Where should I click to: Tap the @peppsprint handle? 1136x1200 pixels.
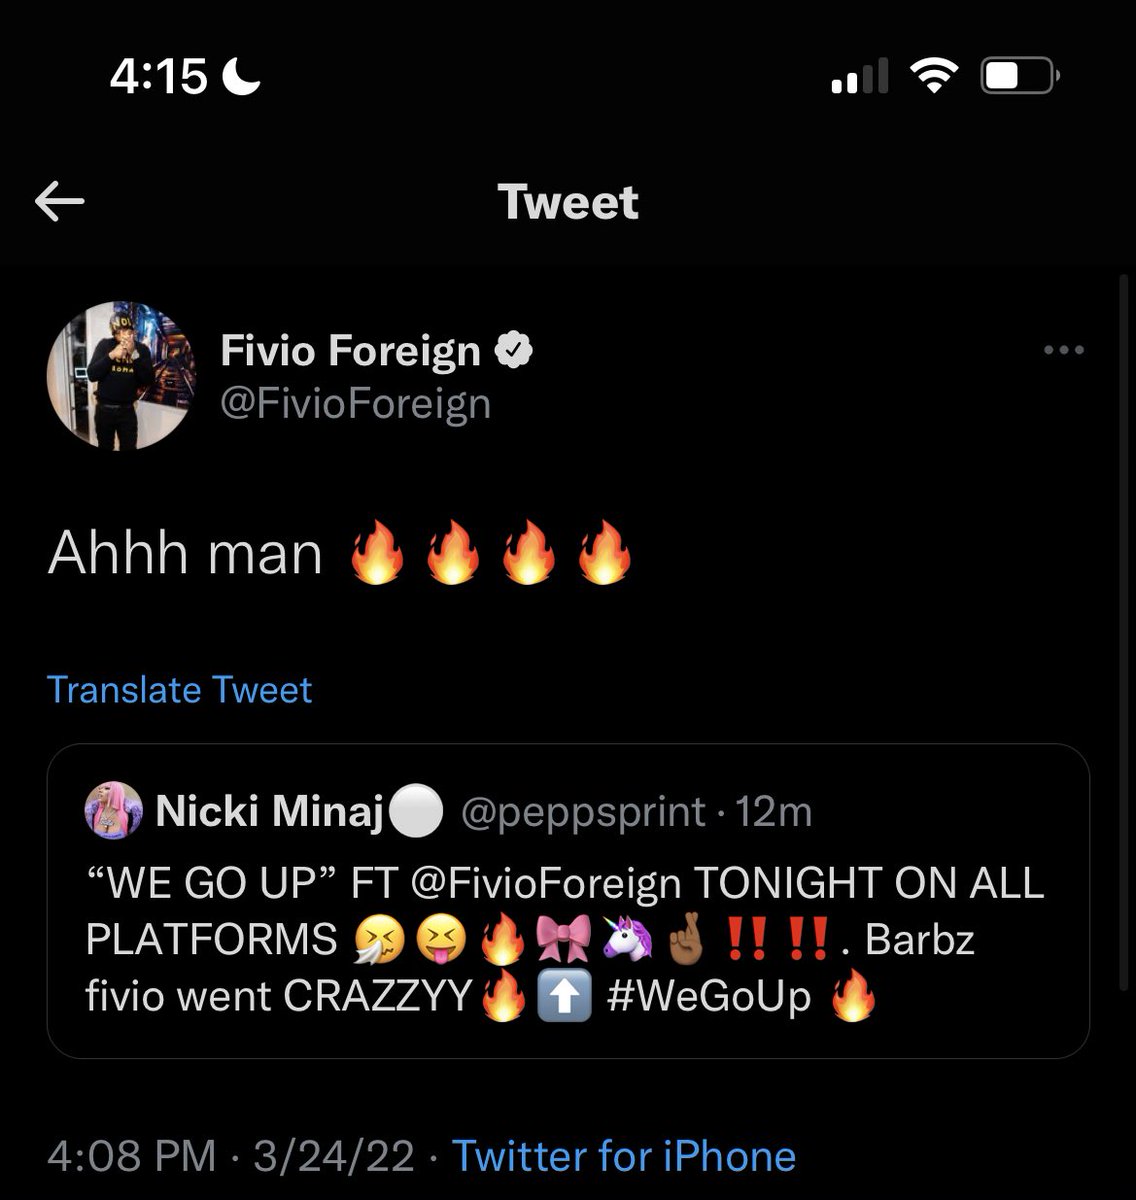point(583,812)
